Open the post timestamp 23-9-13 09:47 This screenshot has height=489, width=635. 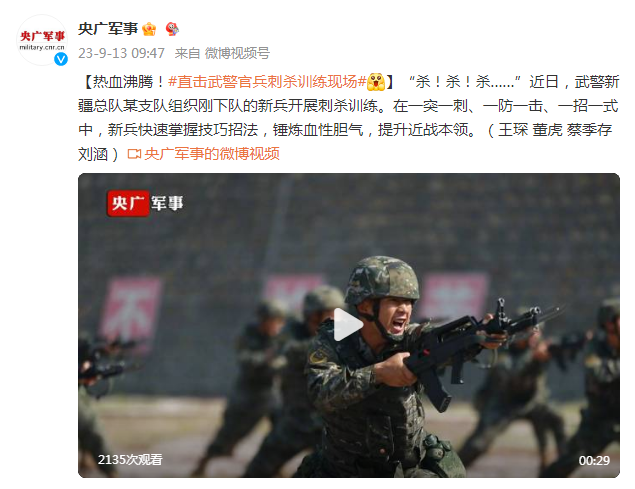[121, 53]
